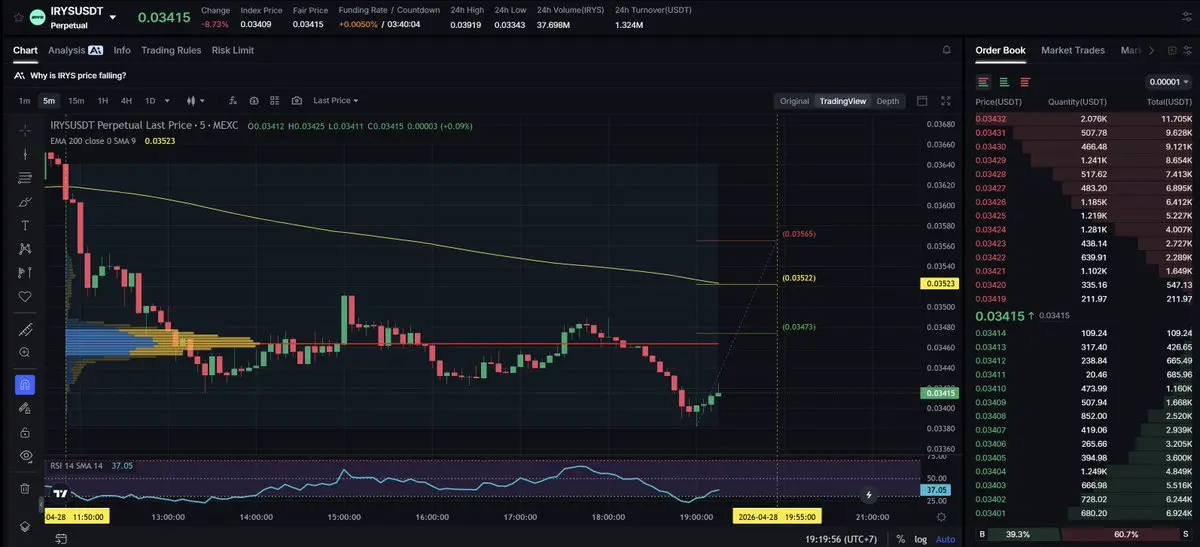Open the Chart tab
The image size is (1200, 547).
(x=25, y=50)
